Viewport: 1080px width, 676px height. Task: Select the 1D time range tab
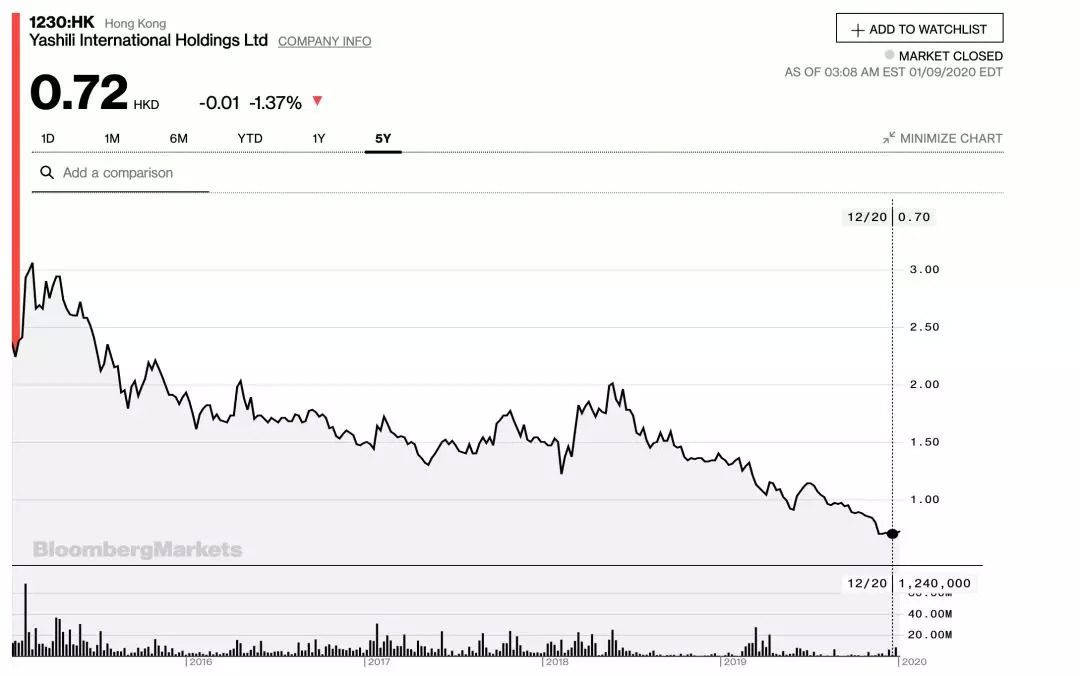[48, 138]
